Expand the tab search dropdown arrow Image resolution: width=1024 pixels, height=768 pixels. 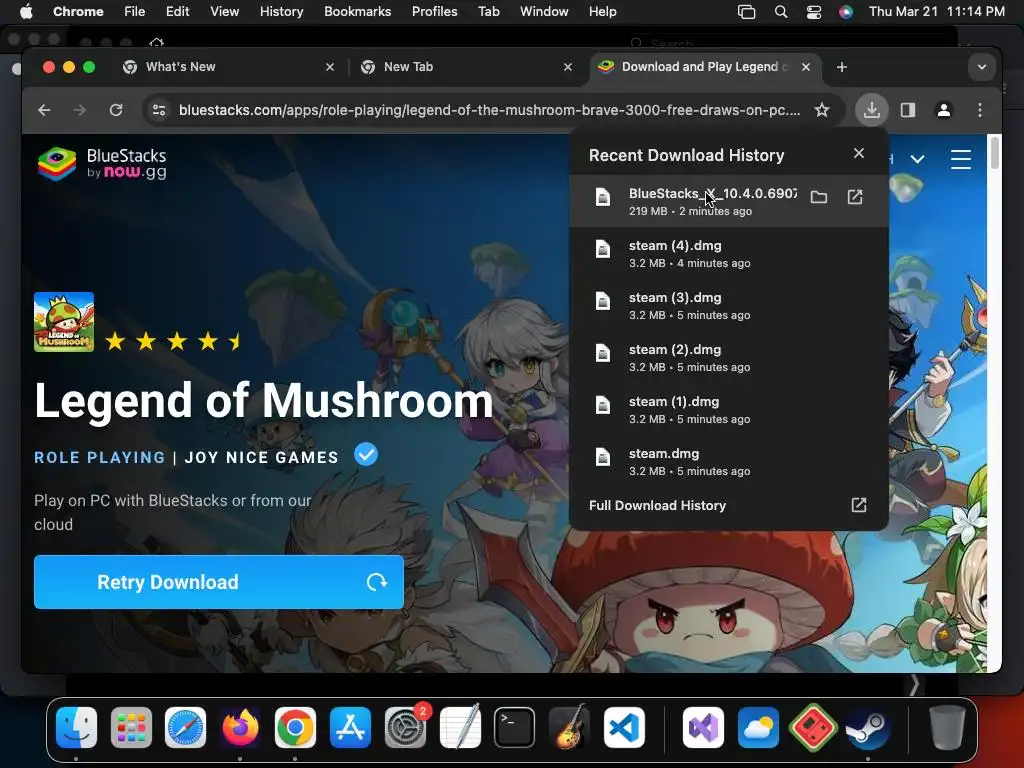click(982, 67)
